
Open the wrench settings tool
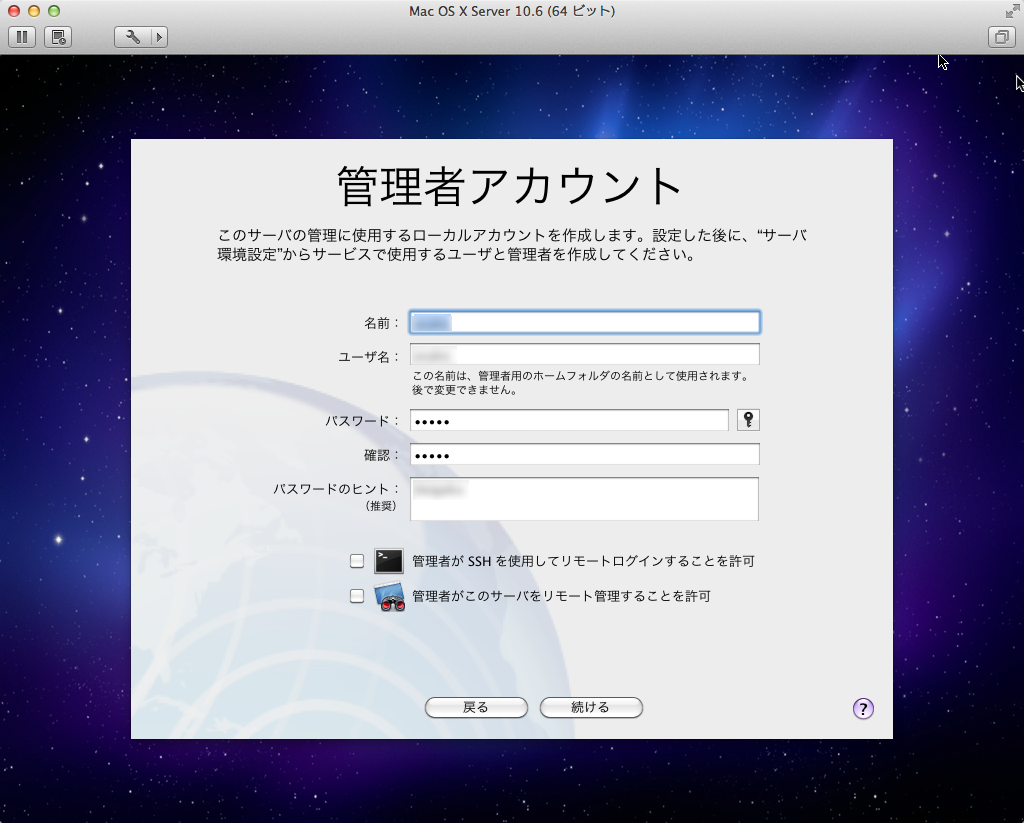tap(133, 37)
